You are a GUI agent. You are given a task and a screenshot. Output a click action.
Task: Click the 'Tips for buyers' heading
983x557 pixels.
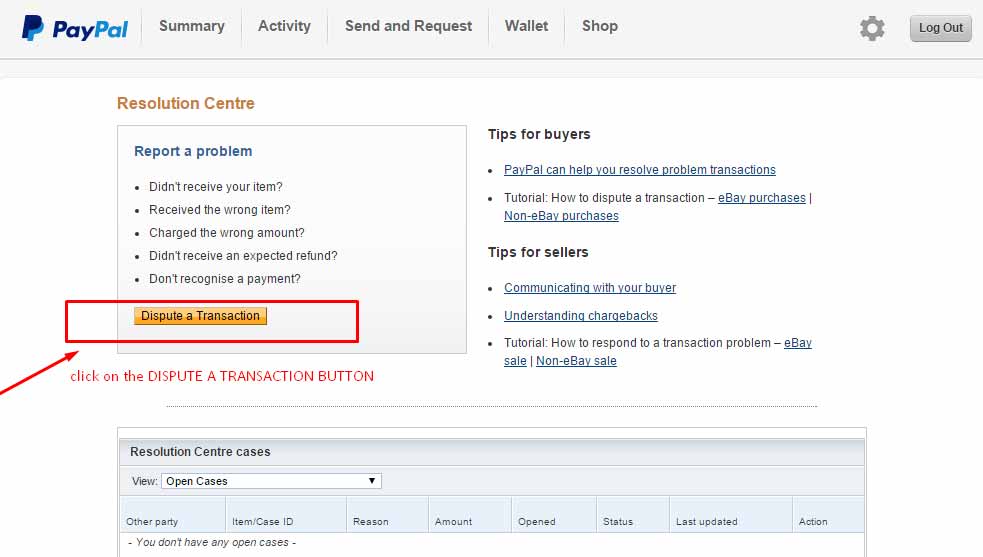(539, 134)
